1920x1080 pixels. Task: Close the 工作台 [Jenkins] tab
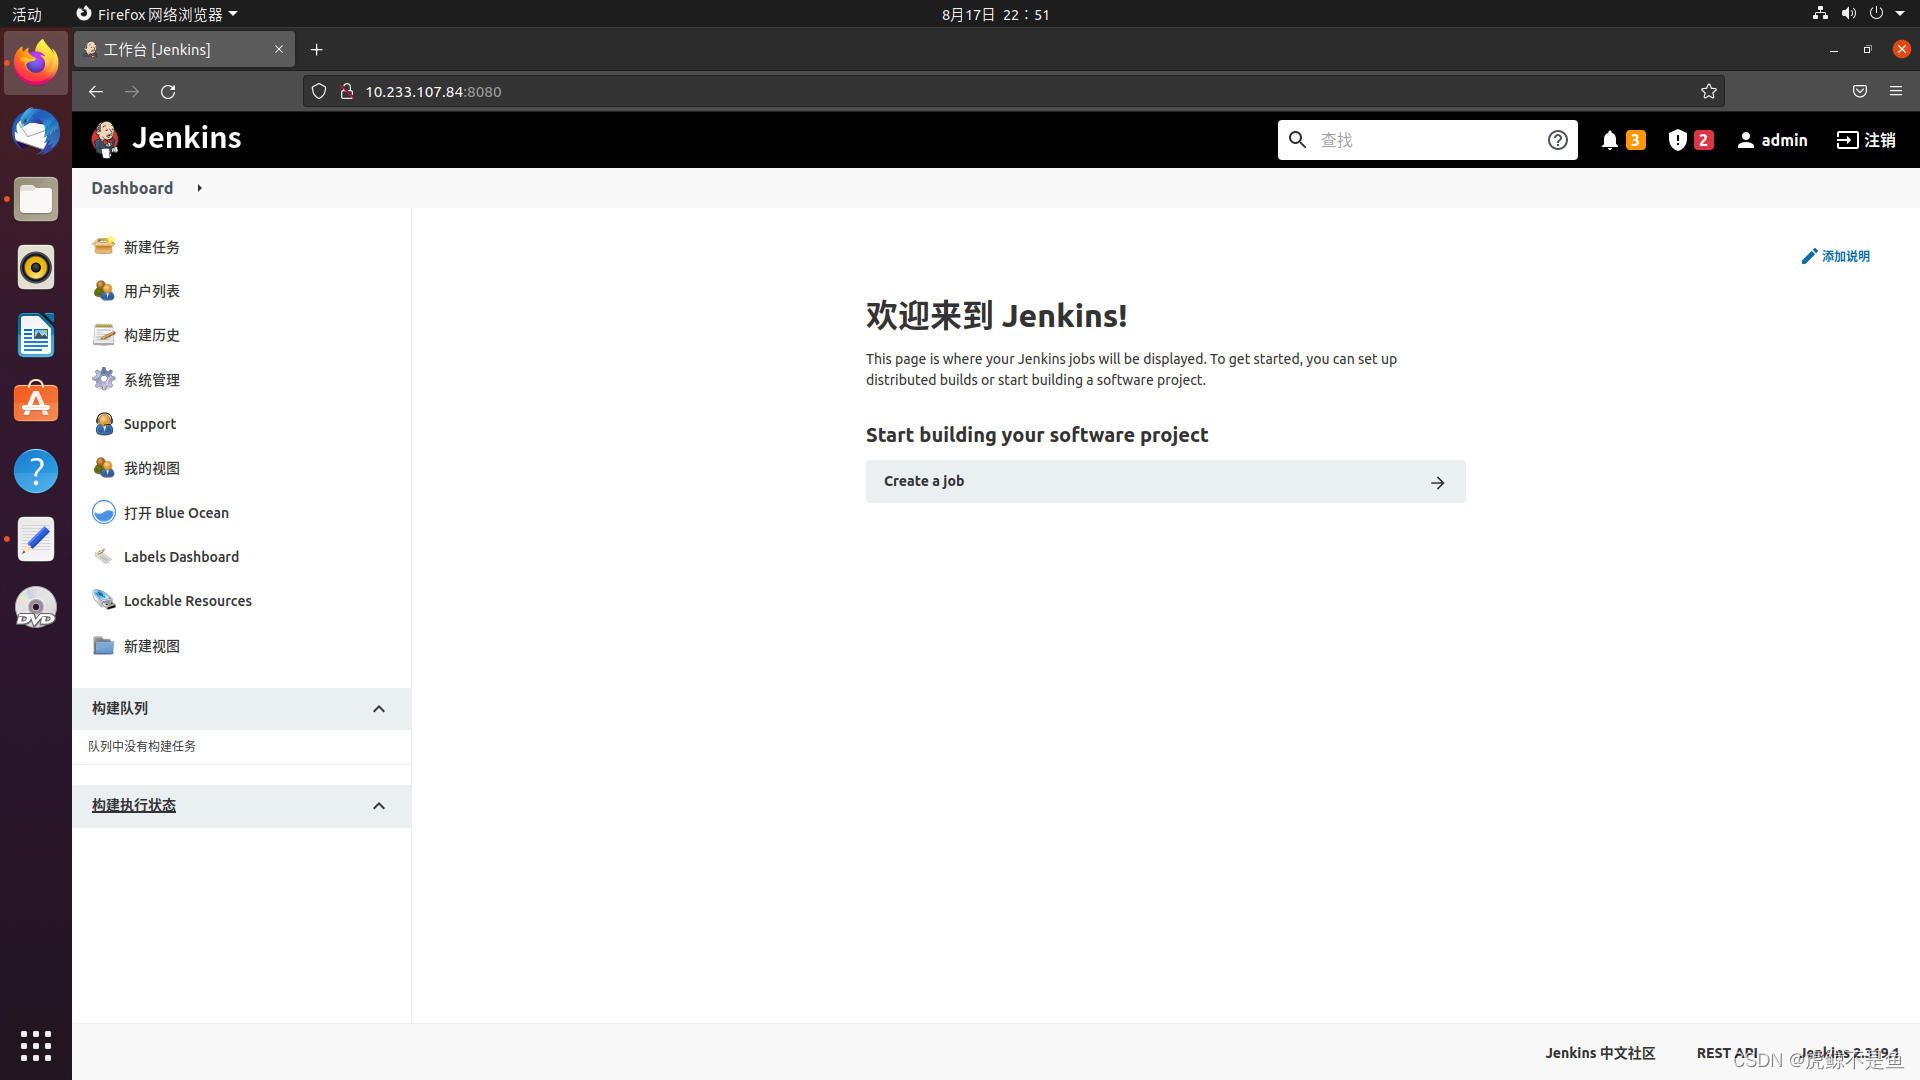pos(279,49)
